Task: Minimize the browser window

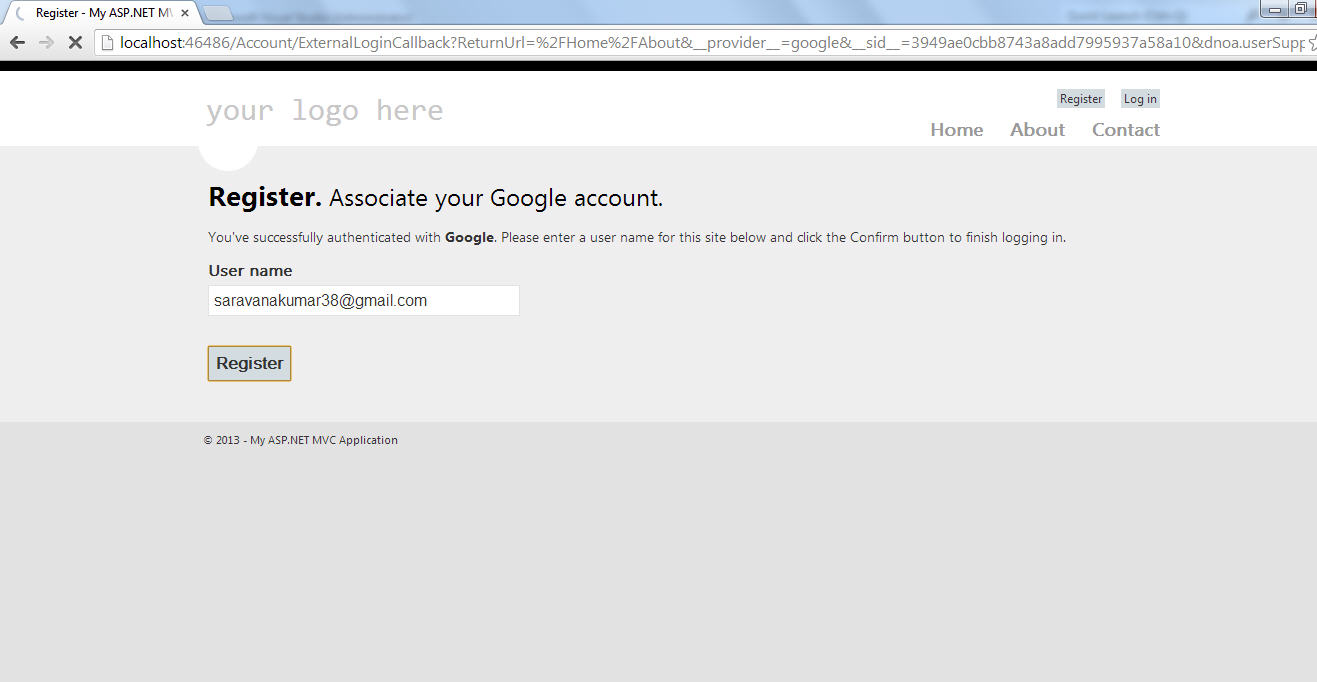Action: pyautogui.click(x=1275, y=10)
